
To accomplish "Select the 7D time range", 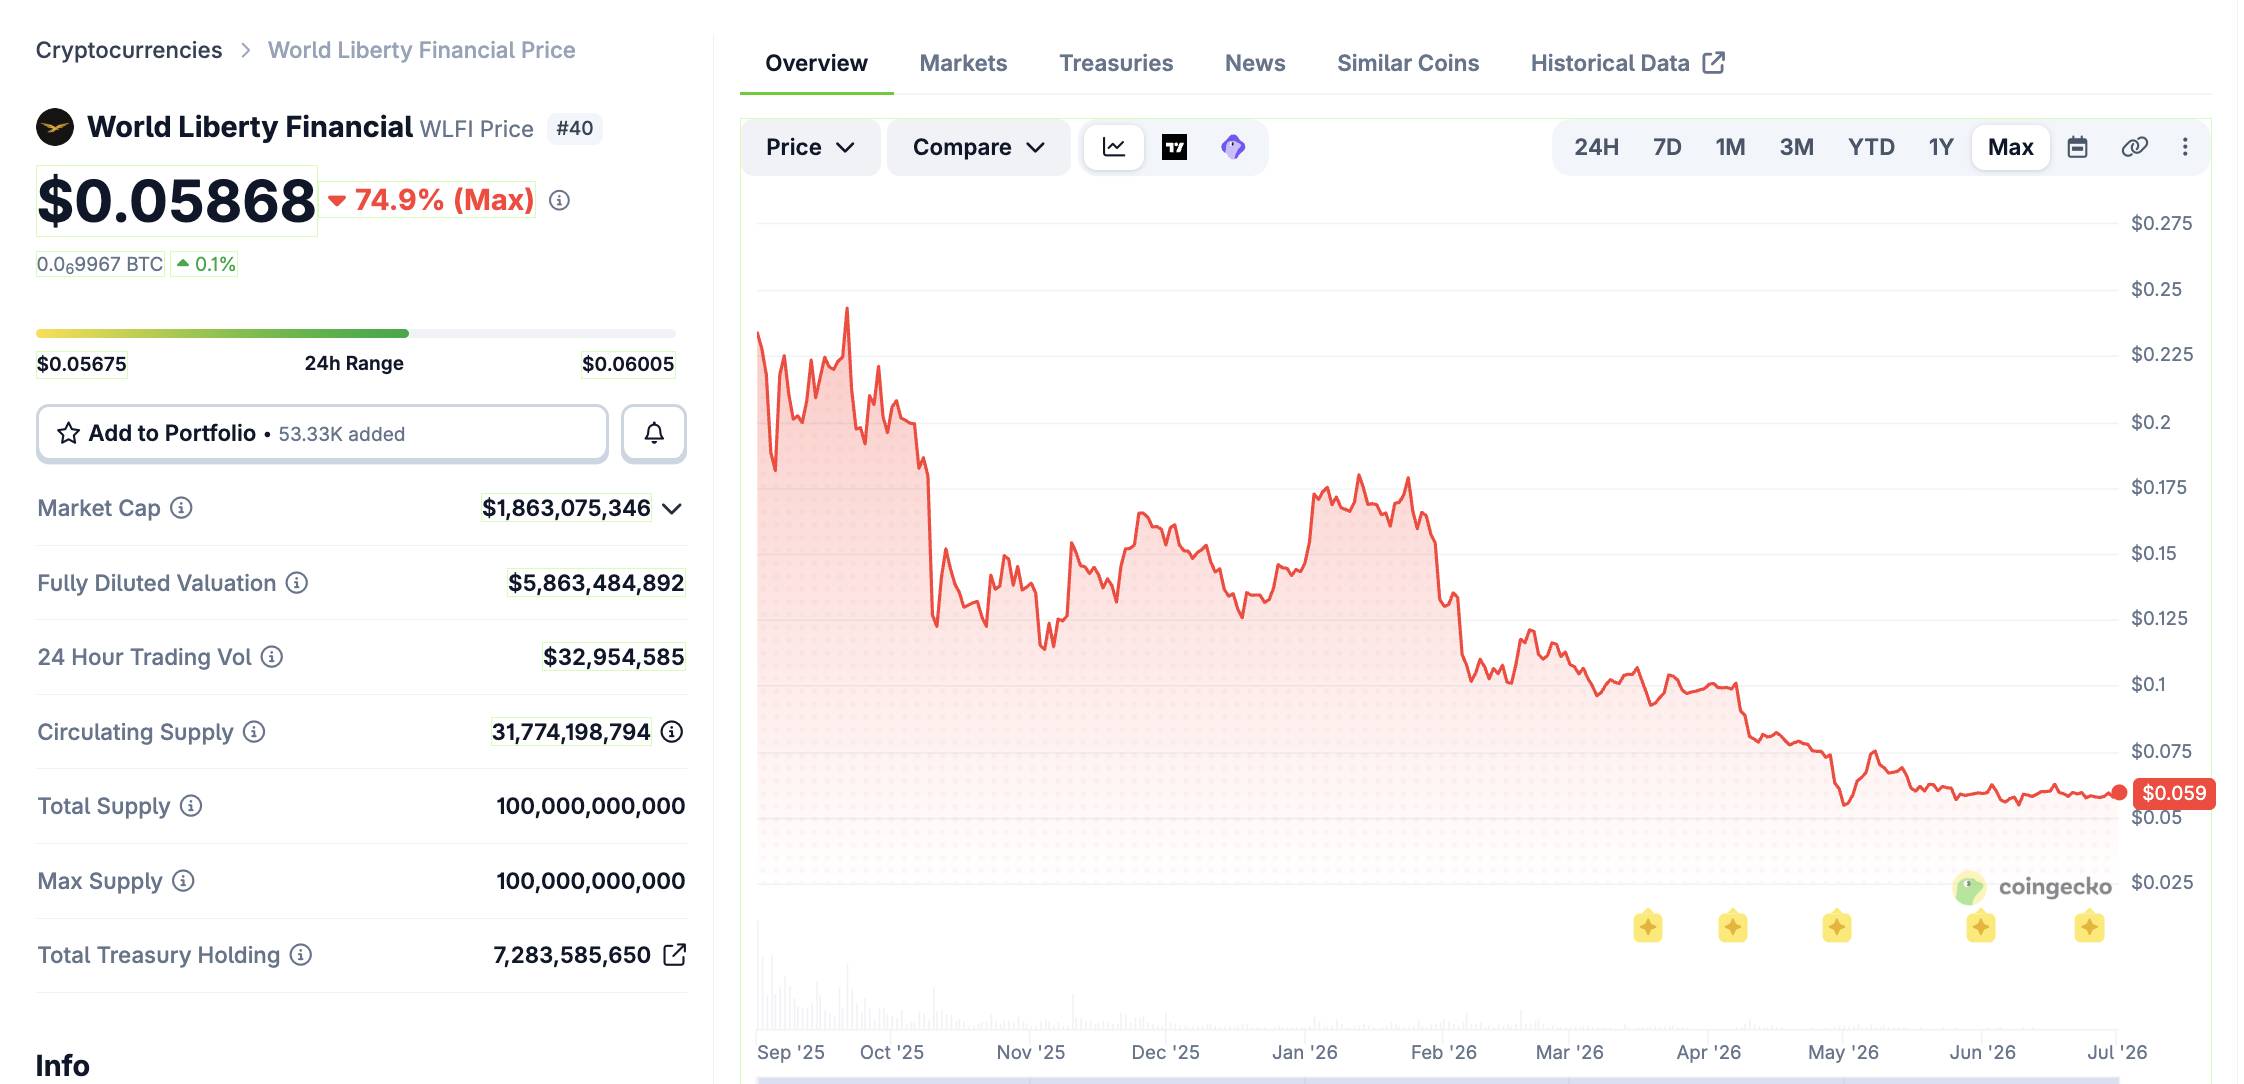I will (x=1667, y=147).
